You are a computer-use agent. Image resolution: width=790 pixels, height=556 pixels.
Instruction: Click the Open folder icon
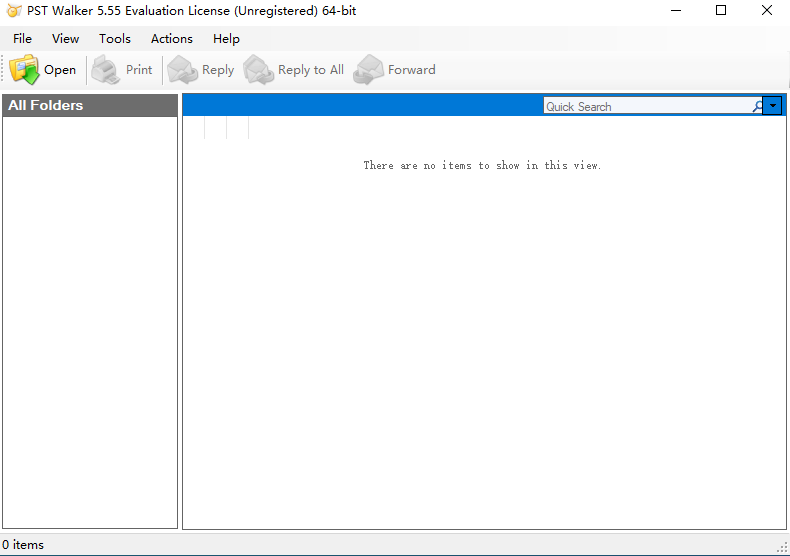tap(24, 70)
